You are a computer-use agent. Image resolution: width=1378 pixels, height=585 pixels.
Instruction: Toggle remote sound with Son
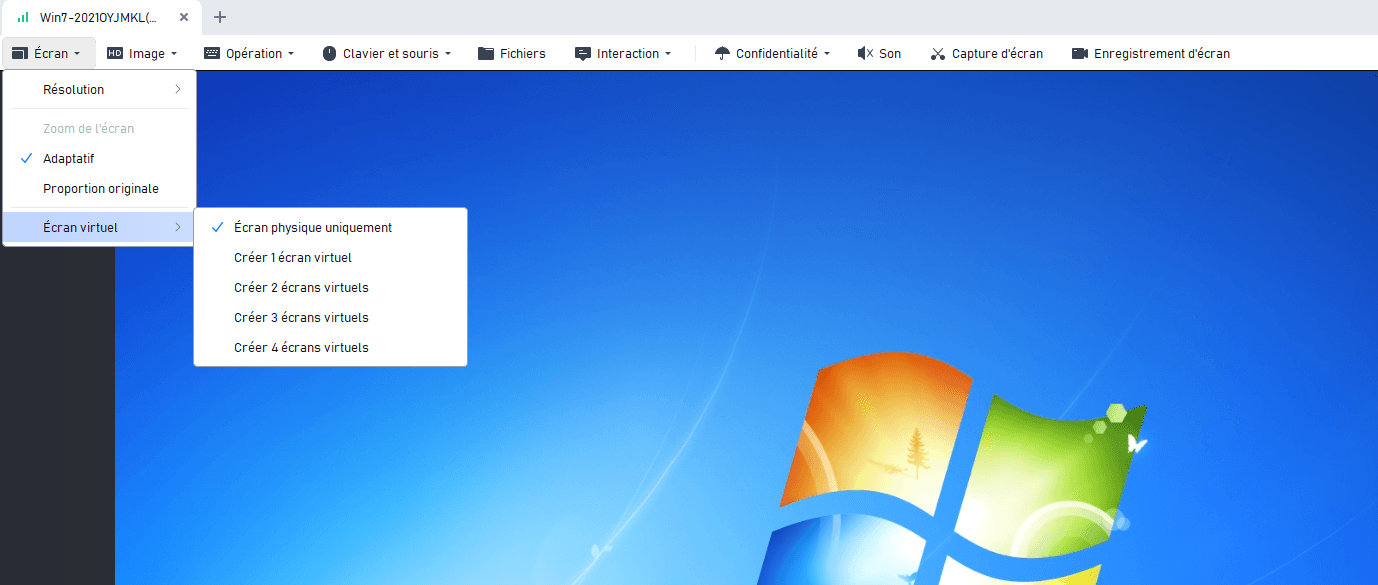click(879, 54)
